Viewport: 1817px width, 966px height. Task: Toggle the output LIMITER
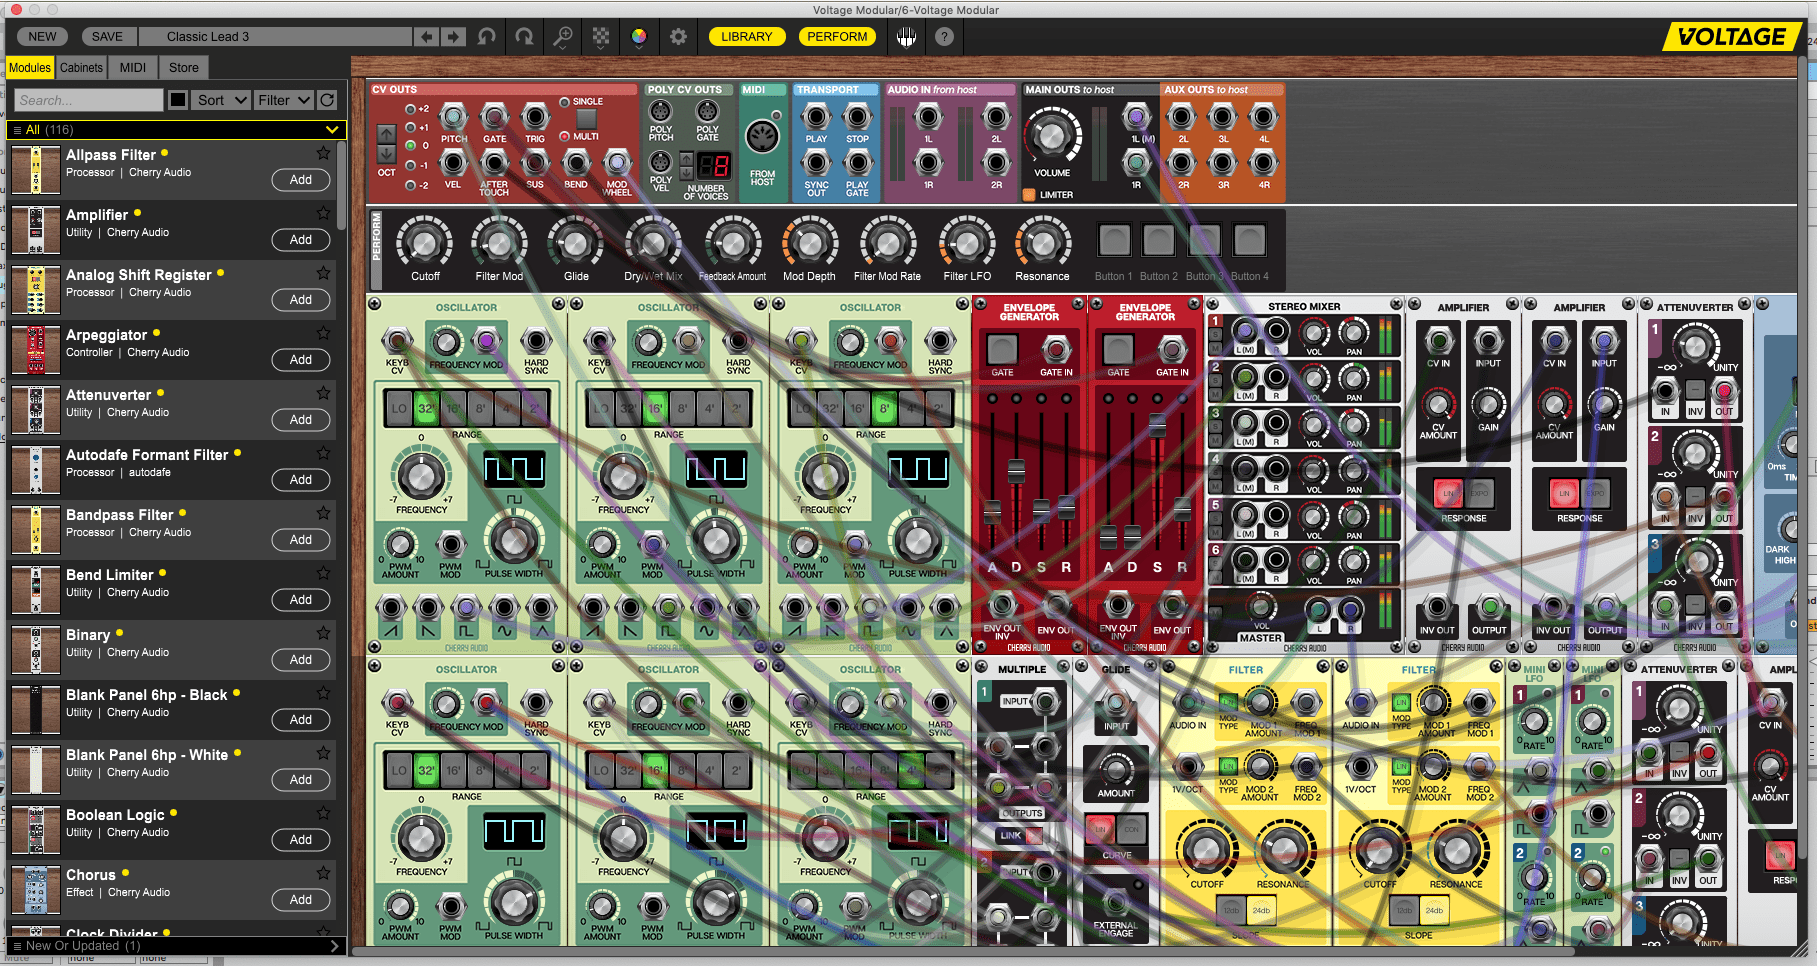(x=1029, y=195)
